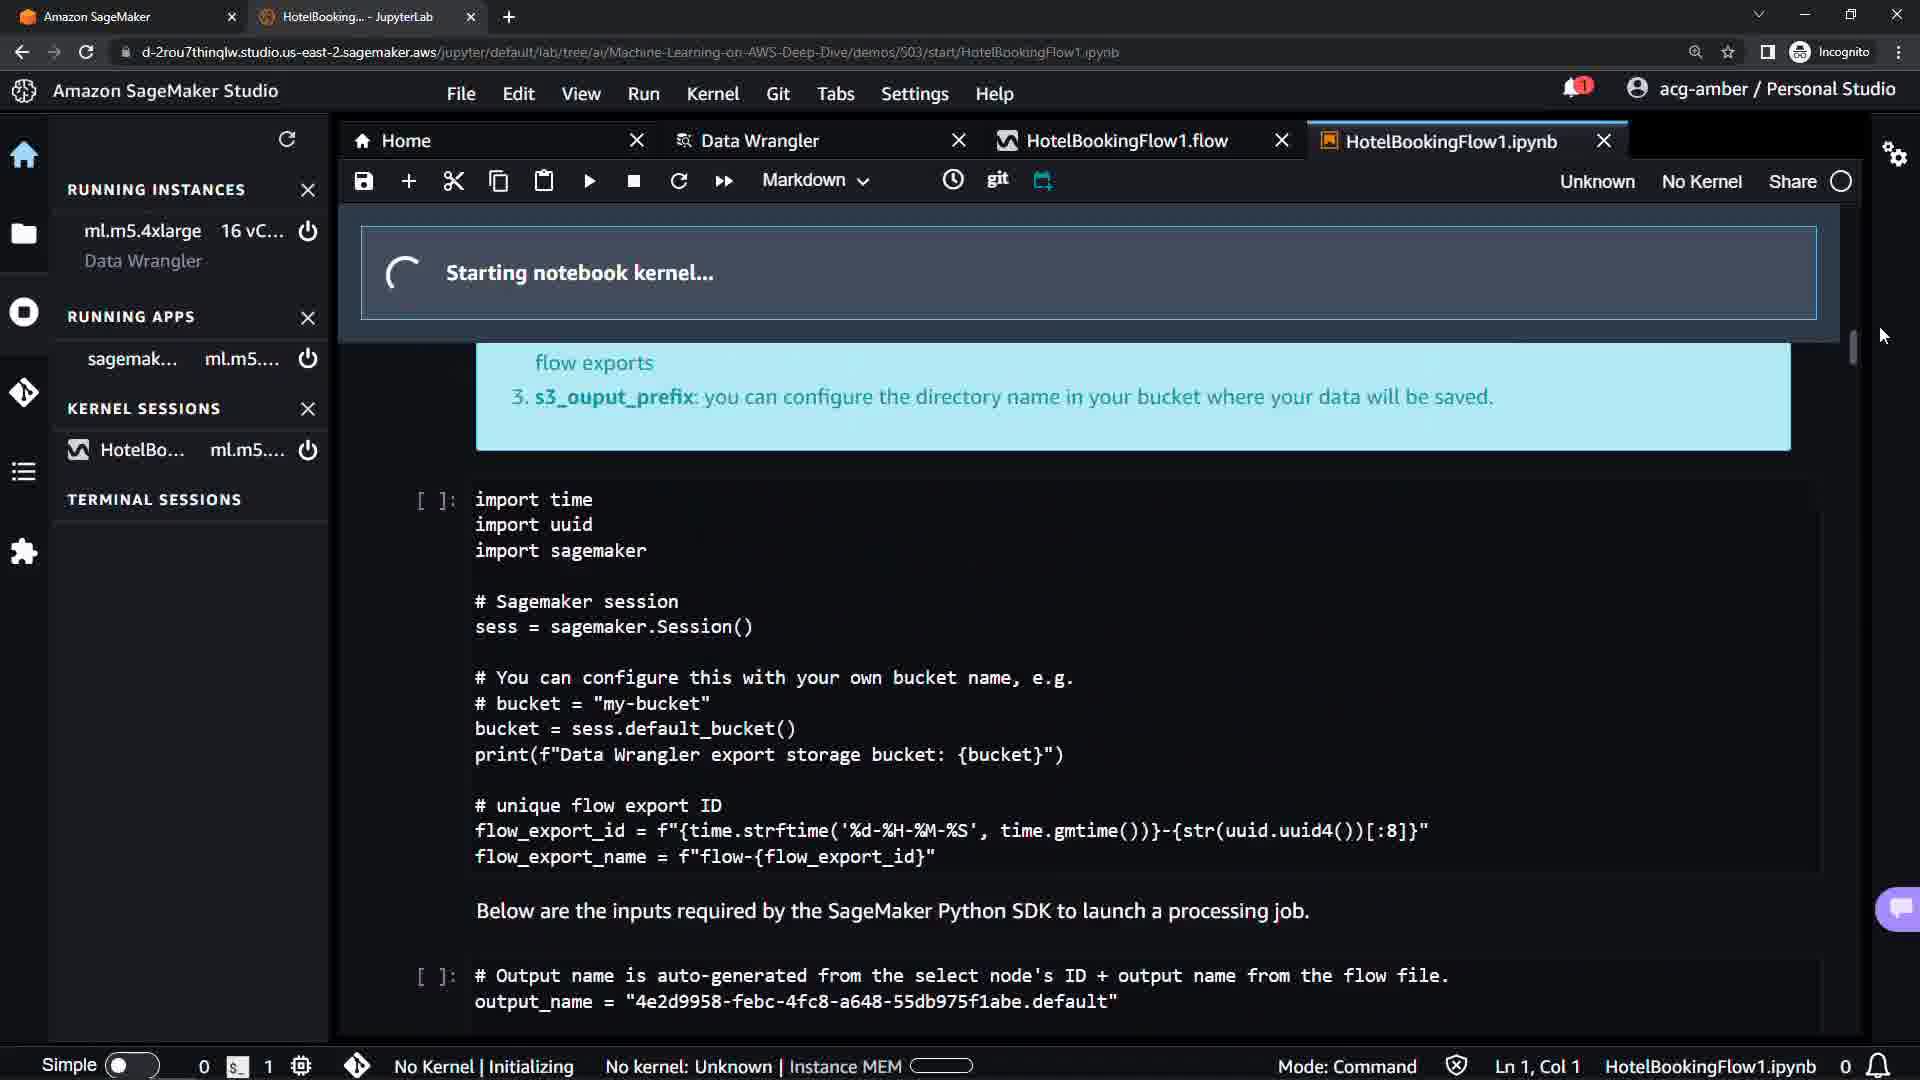Click restart kernel icon in toolbar
Viewport: 1920px width, 1080px height.
(679, 181)
